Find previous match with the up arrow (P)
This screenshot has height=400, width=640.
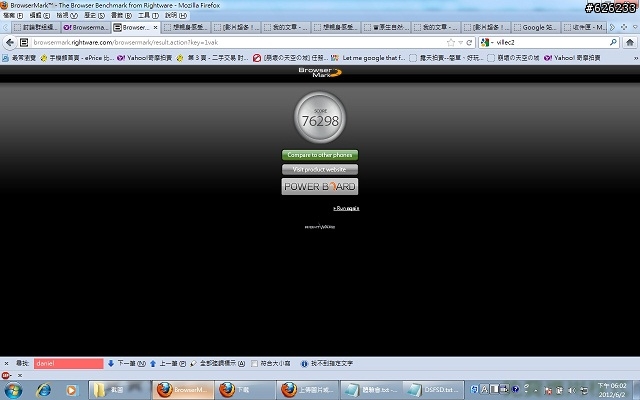coord(168,363)
